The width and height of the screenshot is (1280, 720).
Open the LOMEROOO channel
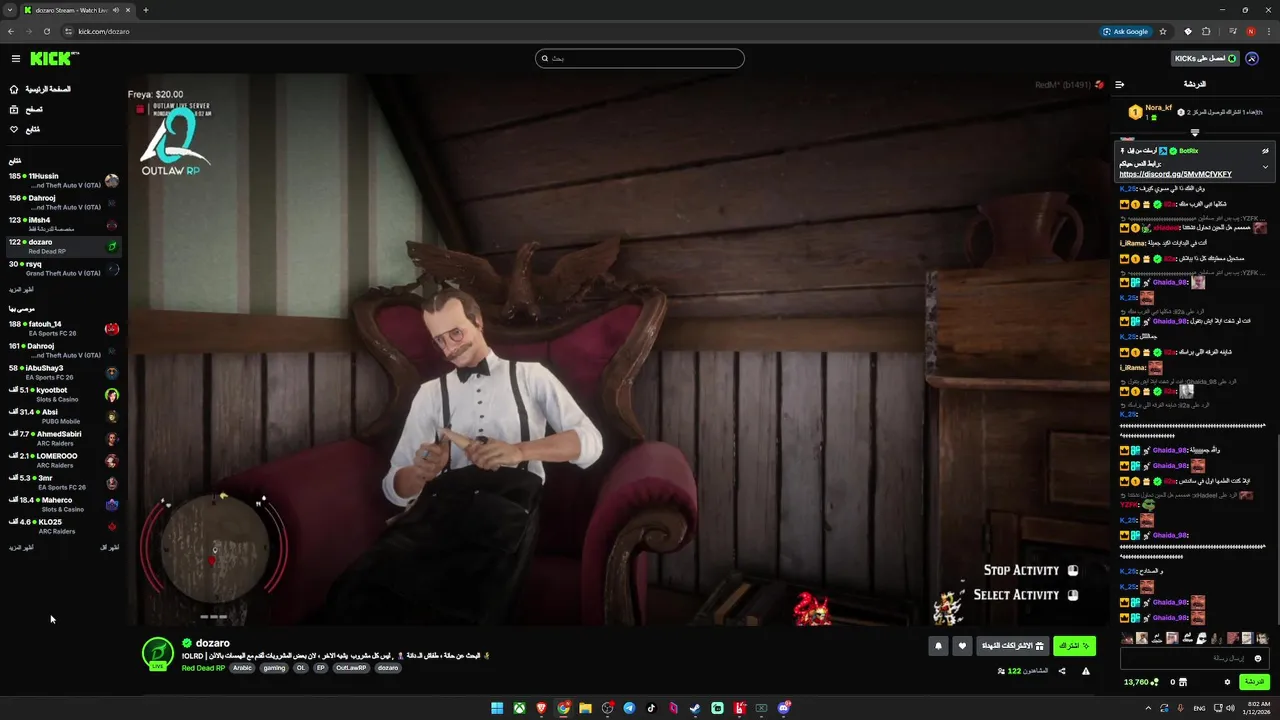point(63,460)
